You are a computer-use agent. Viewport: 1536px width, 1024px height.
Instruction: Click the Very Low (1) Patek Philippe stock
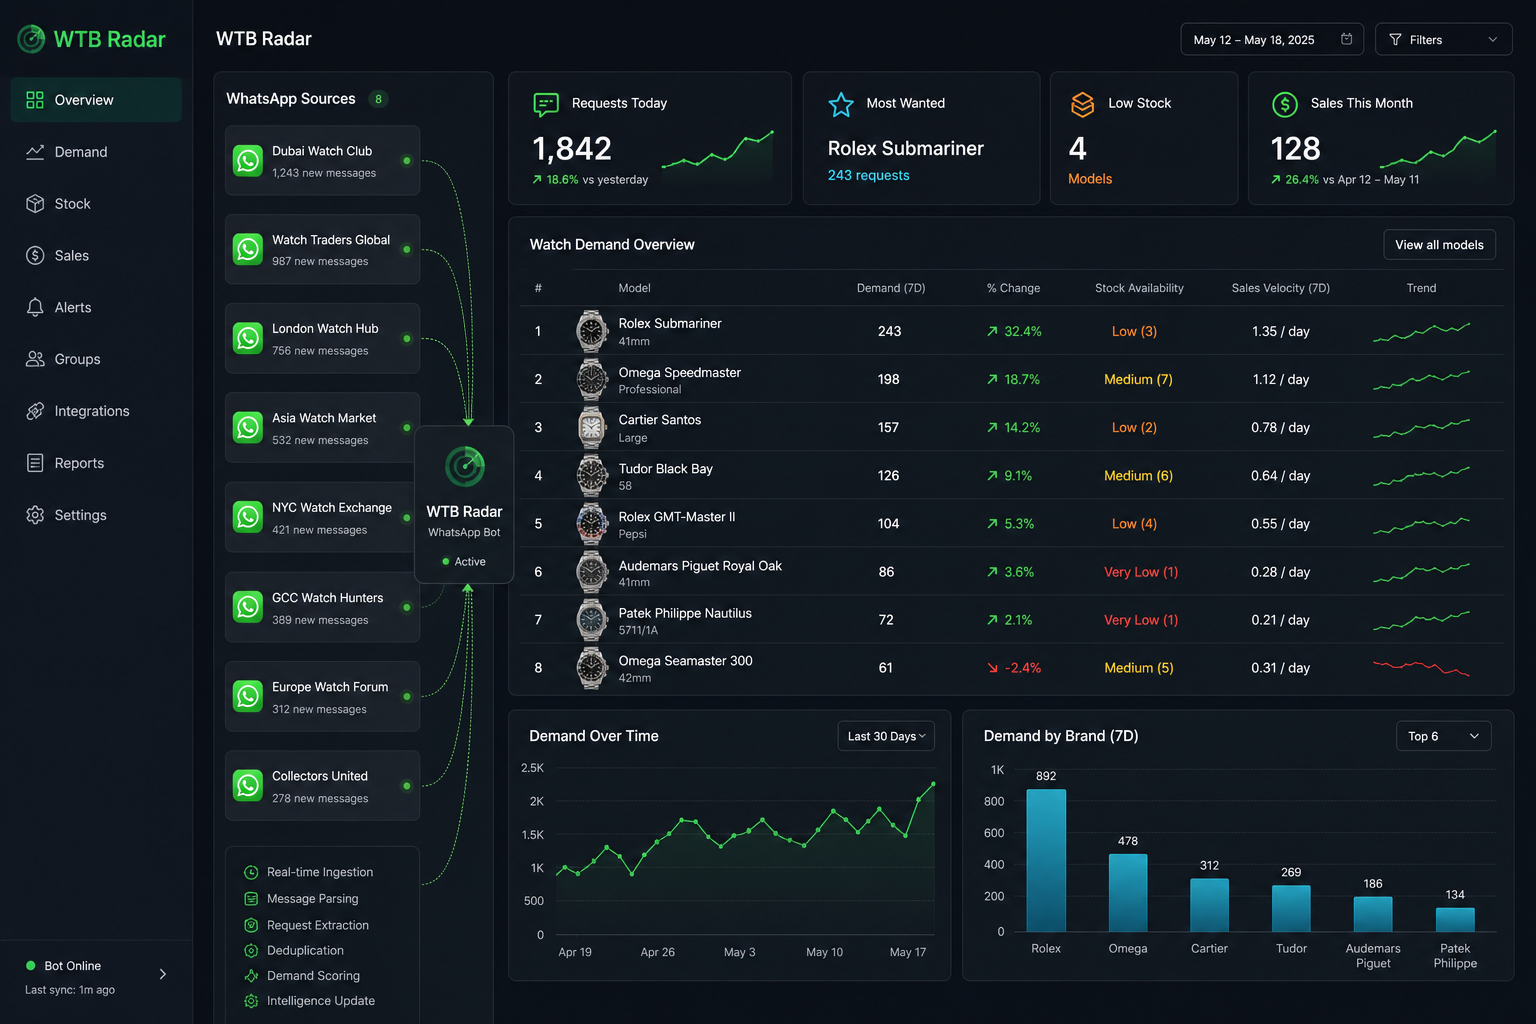click(x=1141, y=620)
